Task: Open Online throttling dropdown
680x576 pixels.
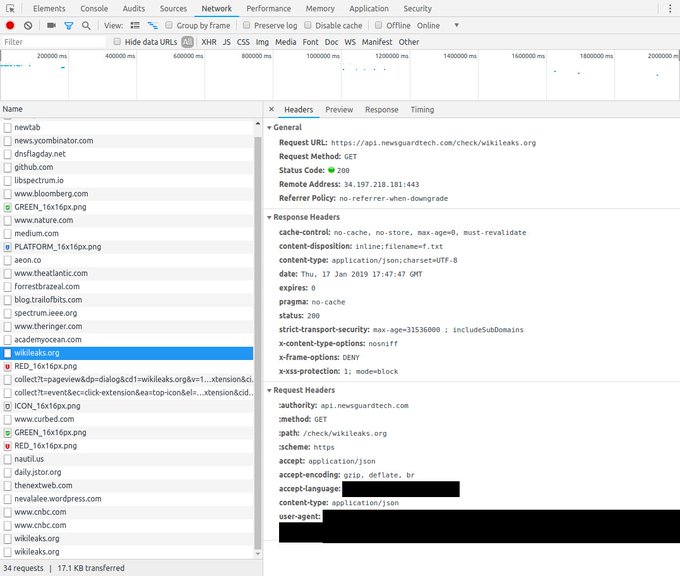Action: point(428,26)
